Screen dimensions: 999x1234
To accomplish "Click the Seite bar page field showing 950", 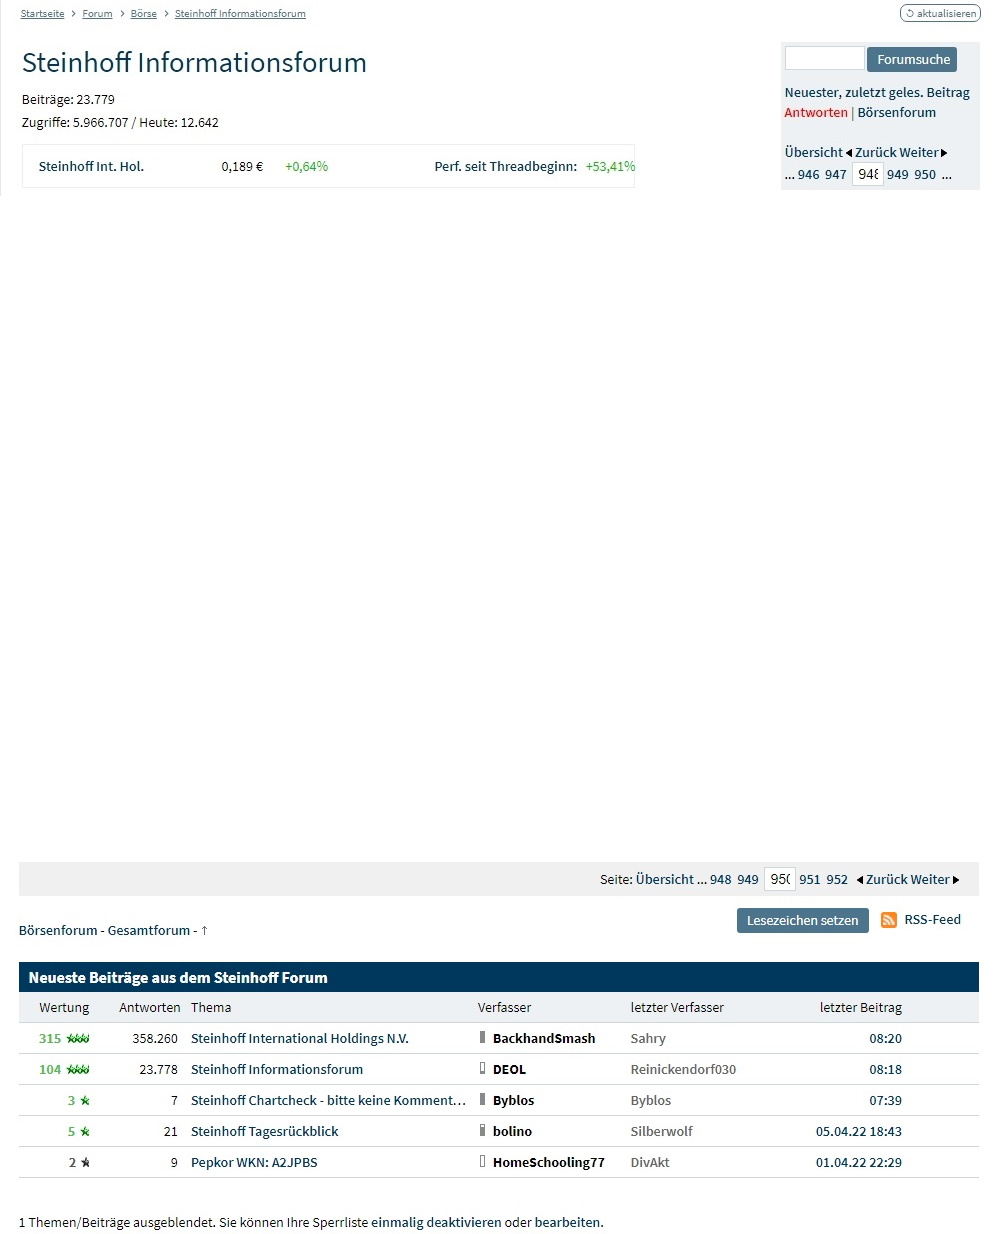I will (780, 879).
